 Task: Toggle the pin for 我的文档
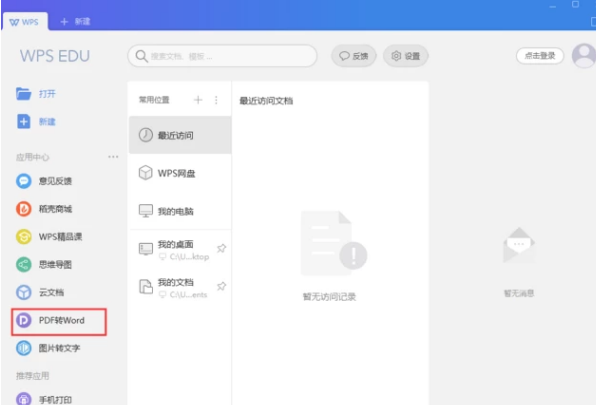[221, 286]
